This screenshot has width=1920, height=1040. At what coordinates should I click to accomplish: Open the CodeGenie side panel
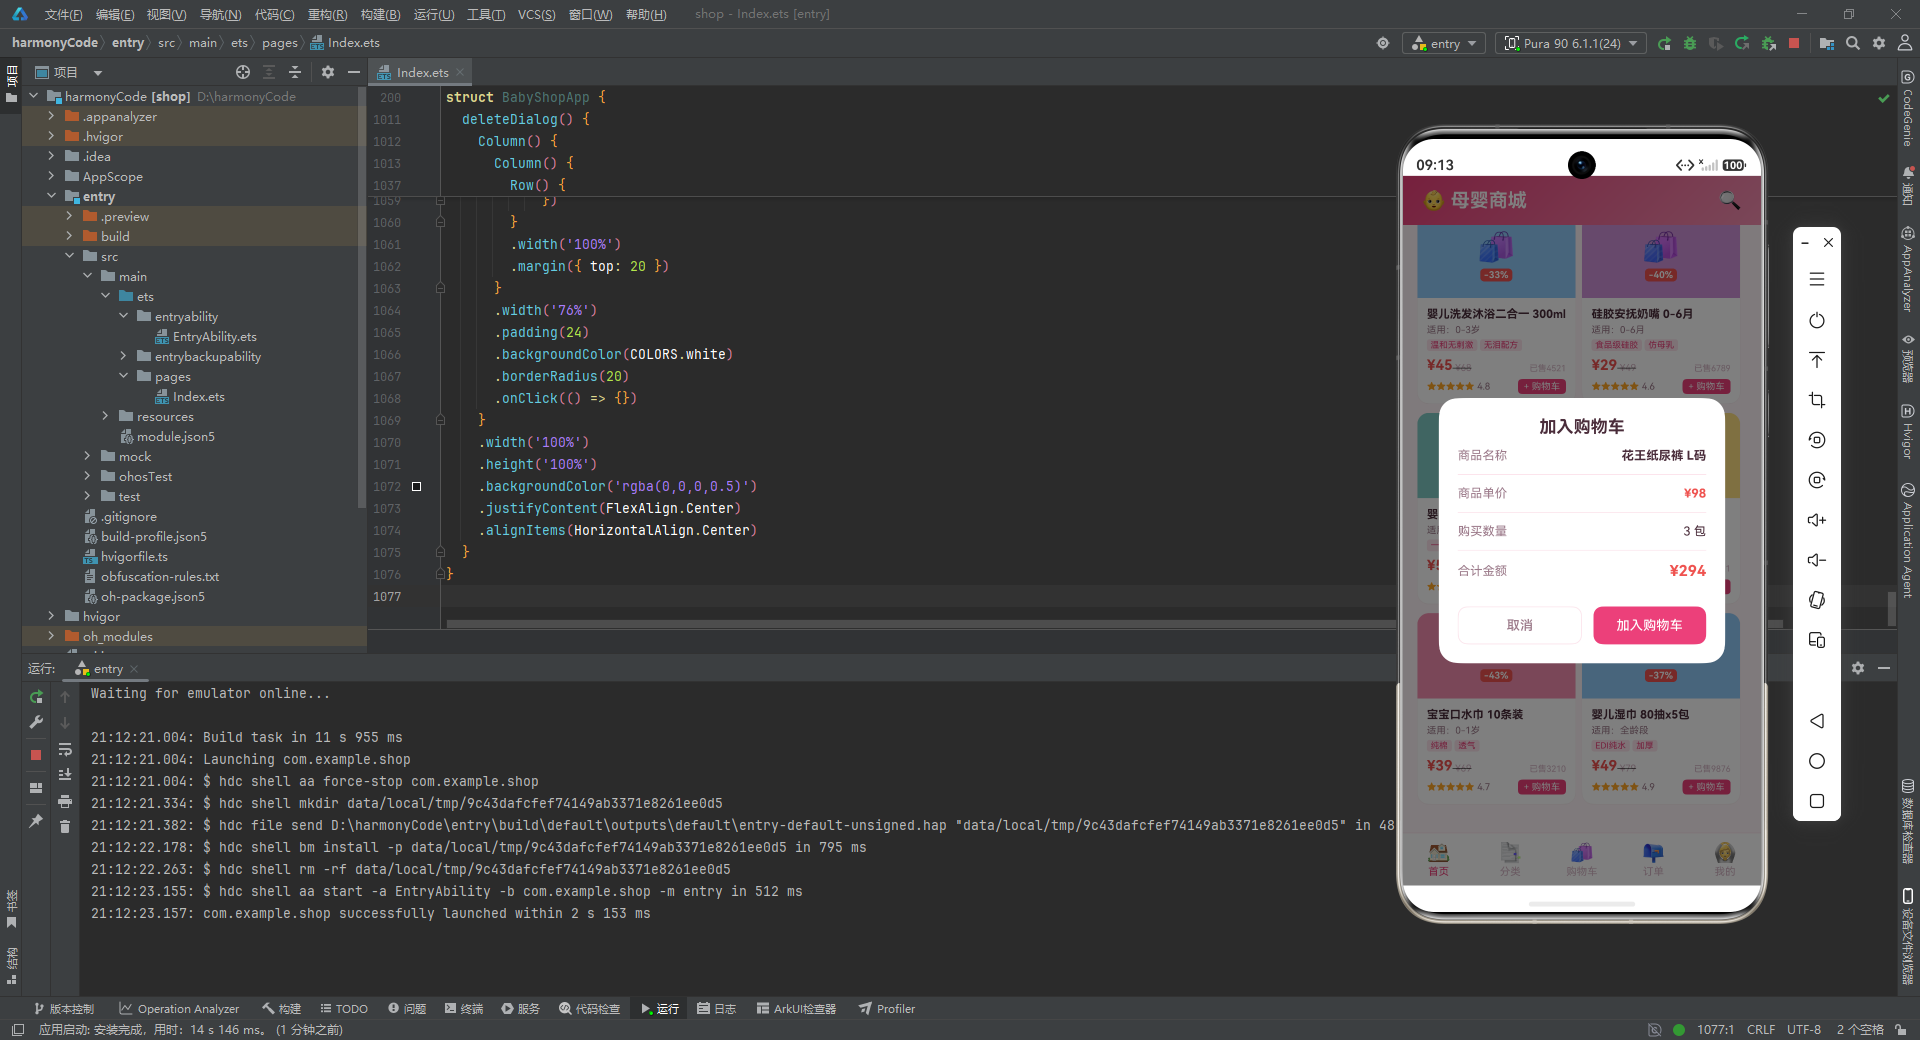(x=1908, y=106)
